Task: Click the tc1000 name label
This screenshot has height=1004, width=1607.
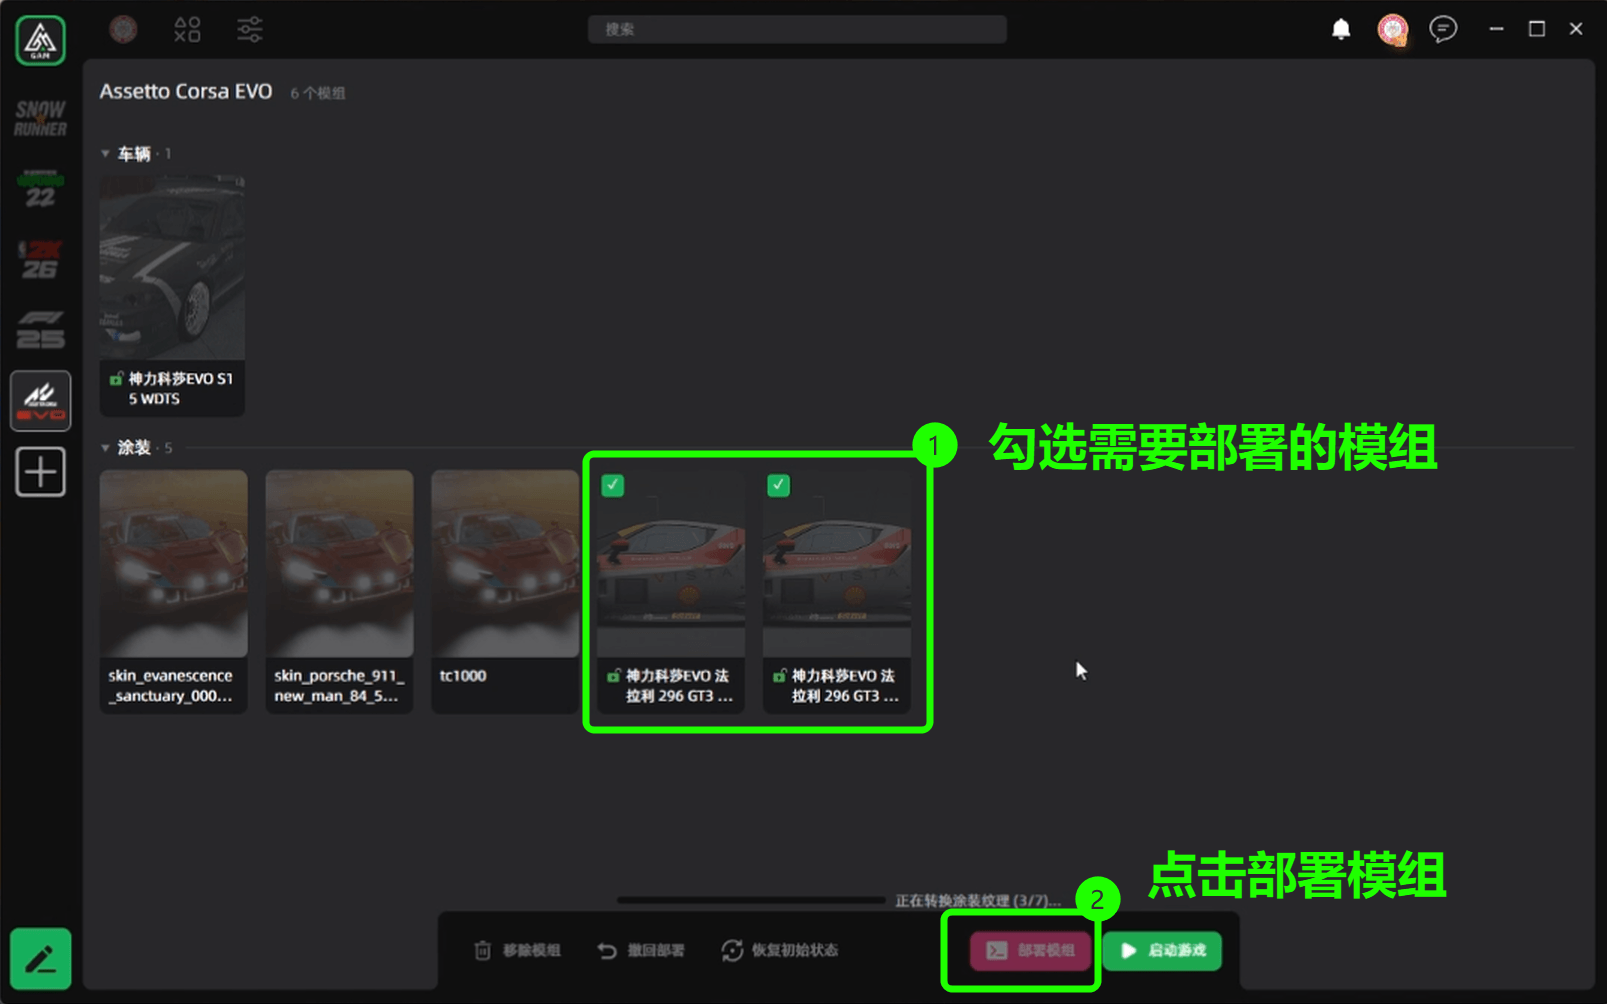Action: click(463, 676)
